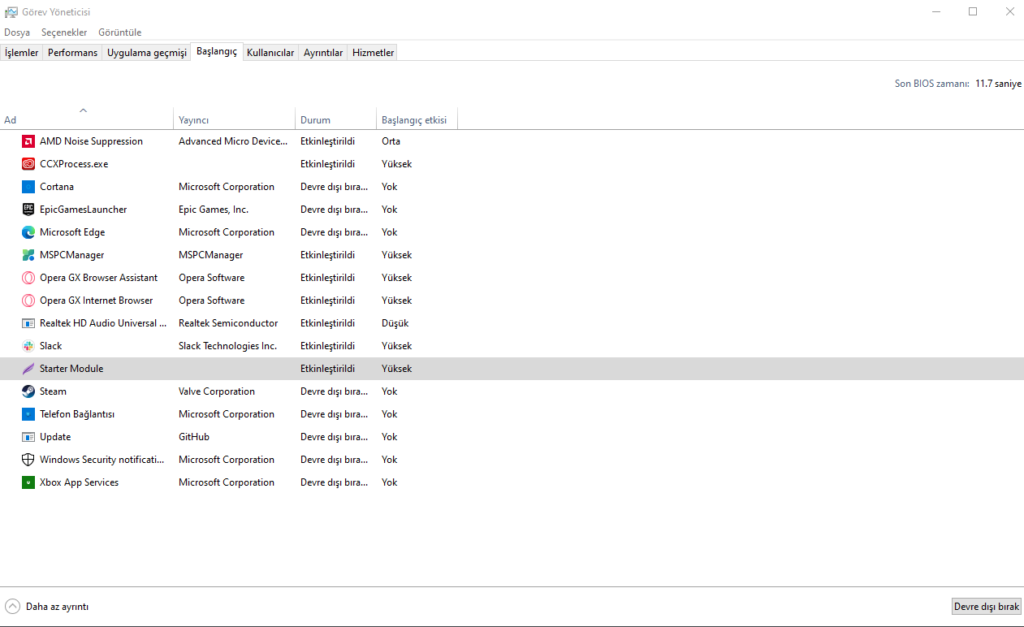Select the CCXProcess.exe name text
1024x627 pixels.
(74, 164)
